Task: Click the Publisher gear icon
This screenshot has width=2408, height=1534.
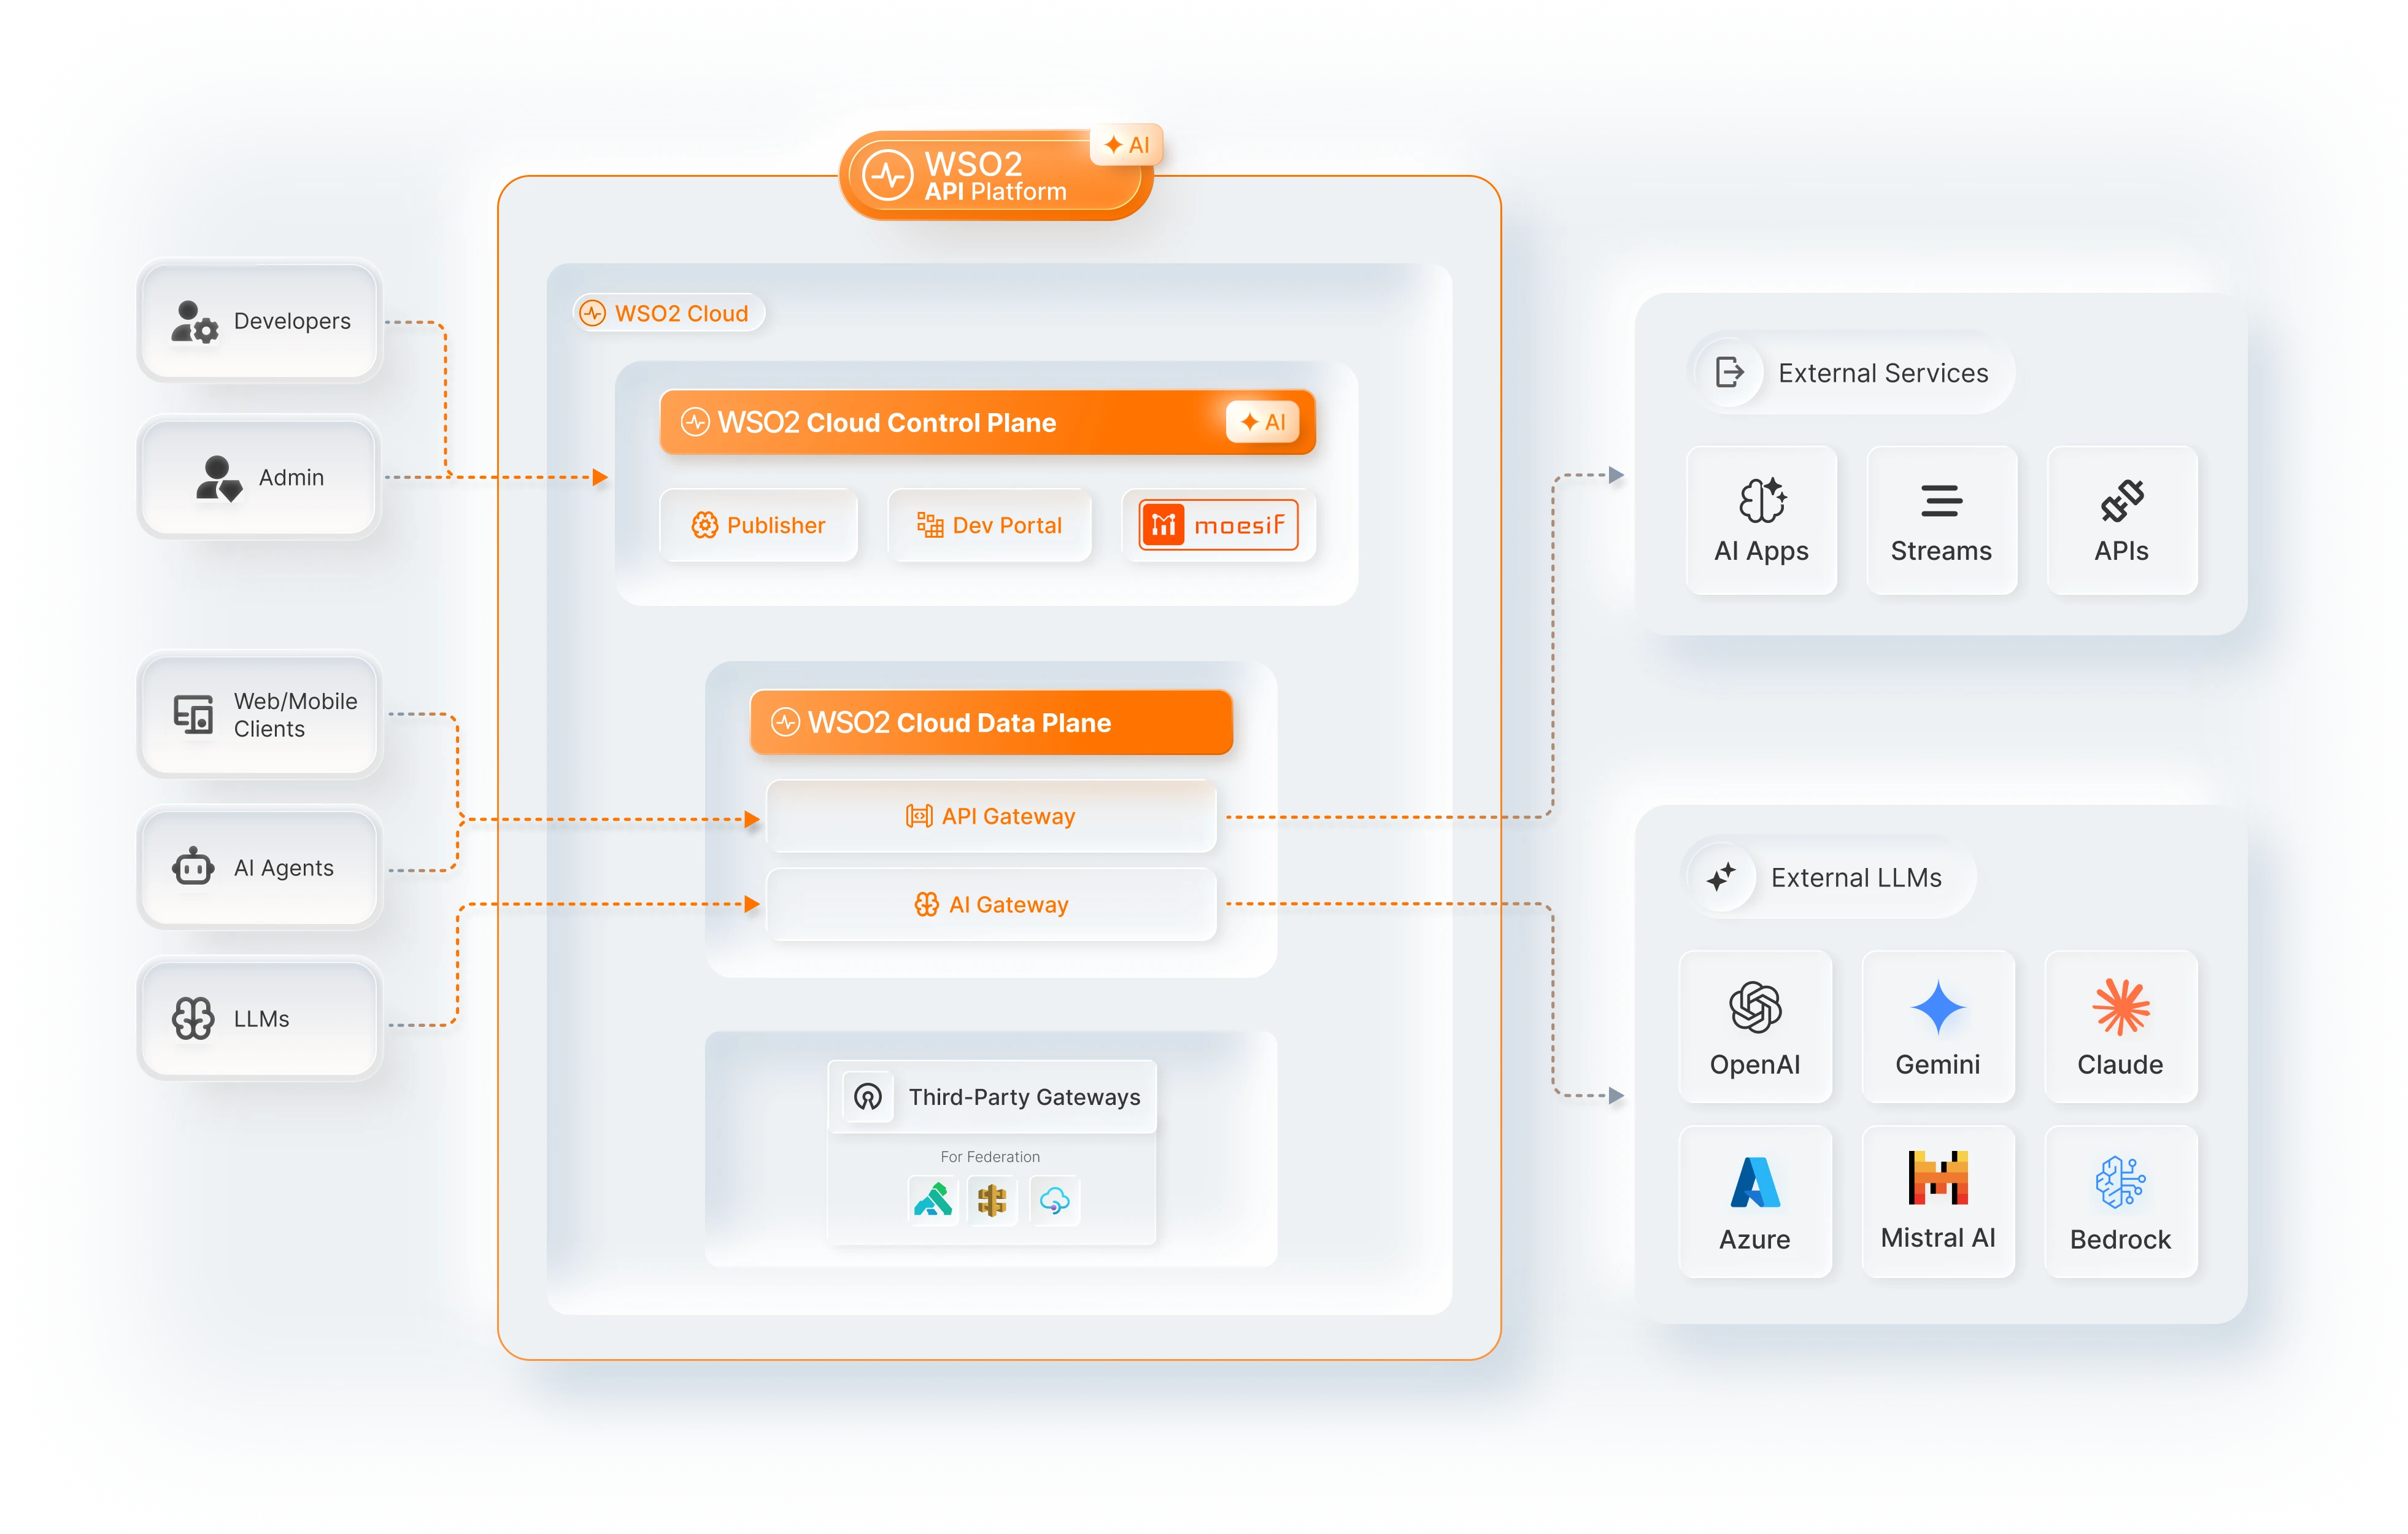Action: coord(704,525)
